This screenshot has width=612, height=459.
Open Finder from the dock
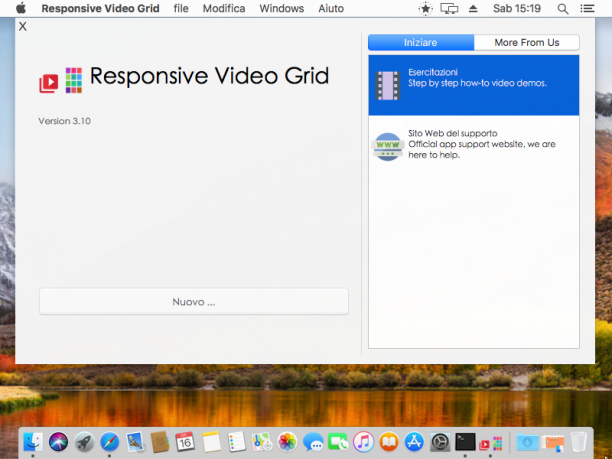point(33,442)
